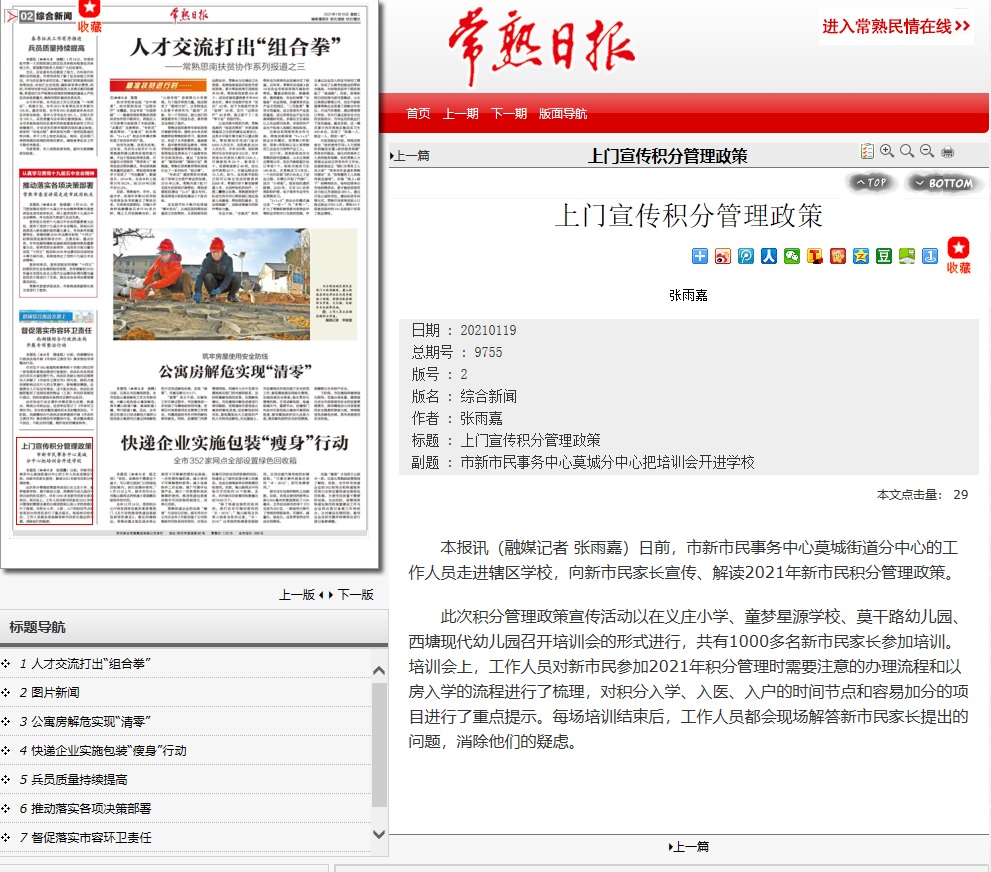Screen dimensions: 991x872
Task: Click the blue number-one share icon
Action: pyautogui.click(x=930, y=256)
